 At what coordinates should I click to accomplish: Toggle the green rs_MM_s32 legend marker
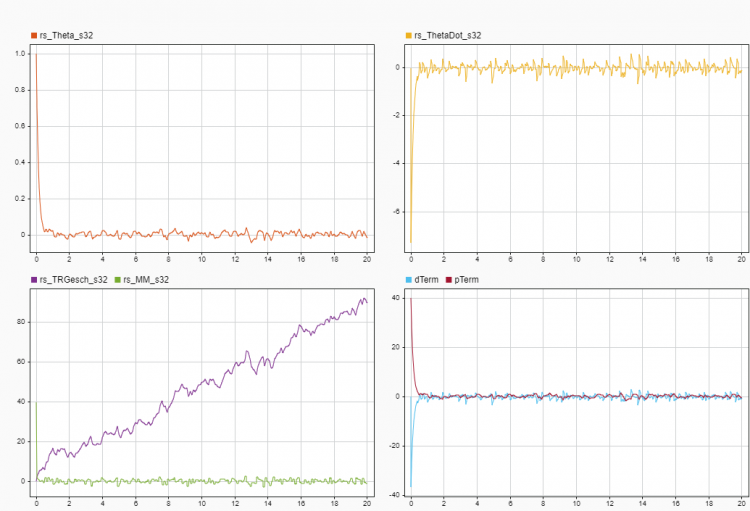point(120,280)
